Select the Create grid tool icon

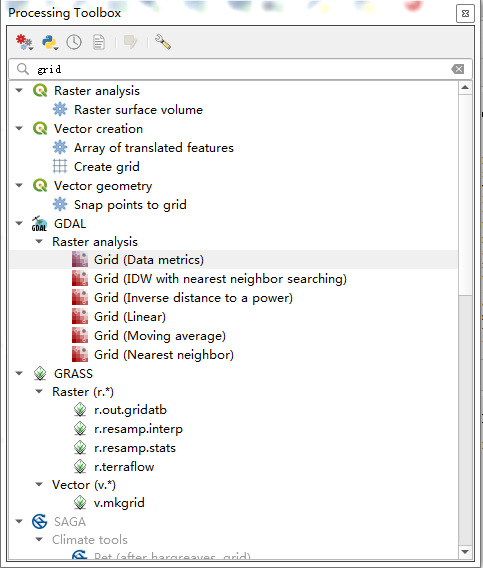pyautogui.click(x=60, y=166)
